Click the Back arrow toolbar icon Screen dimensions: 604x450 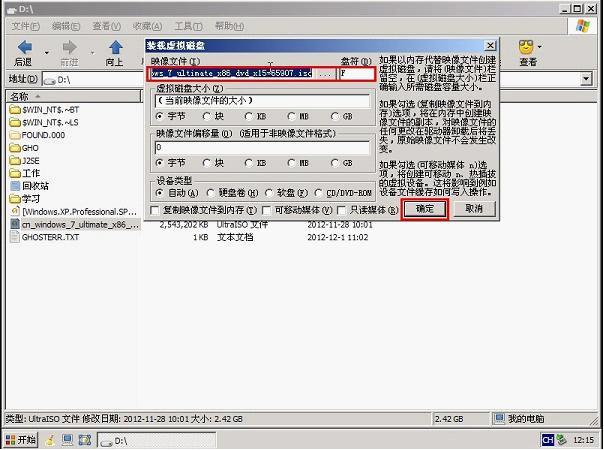click(x=25, y=48)
